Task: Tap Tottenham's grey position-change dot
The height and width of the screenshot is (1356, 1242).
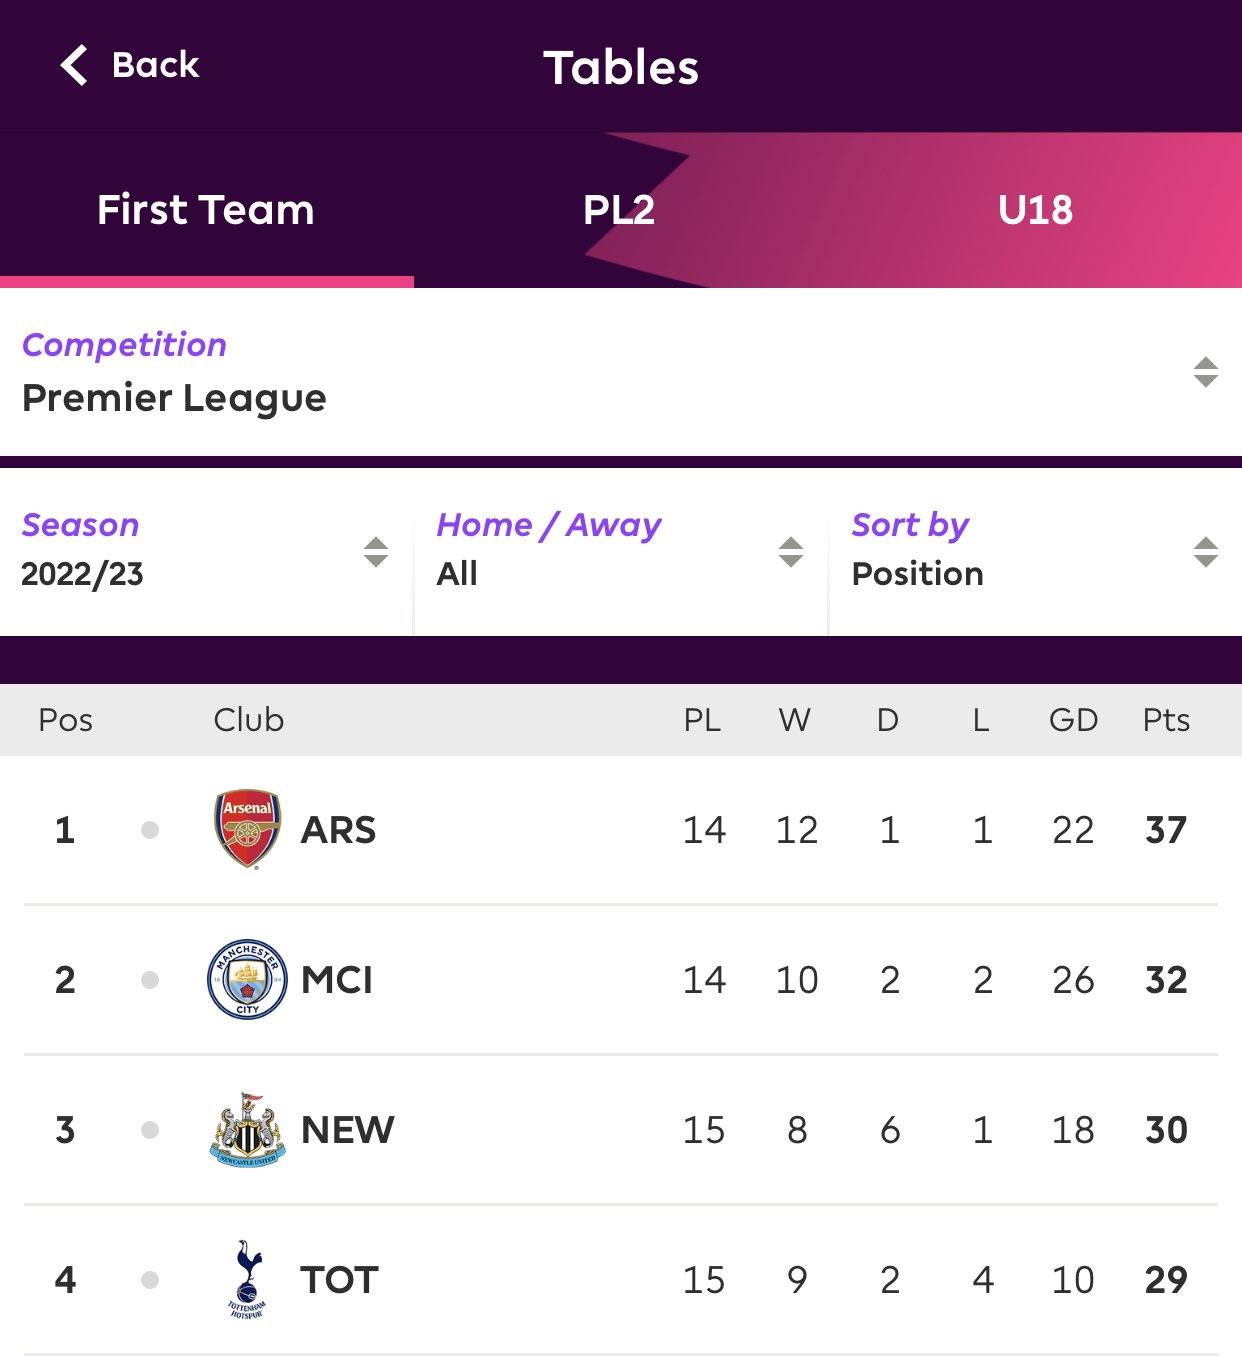Action: 150,1280
